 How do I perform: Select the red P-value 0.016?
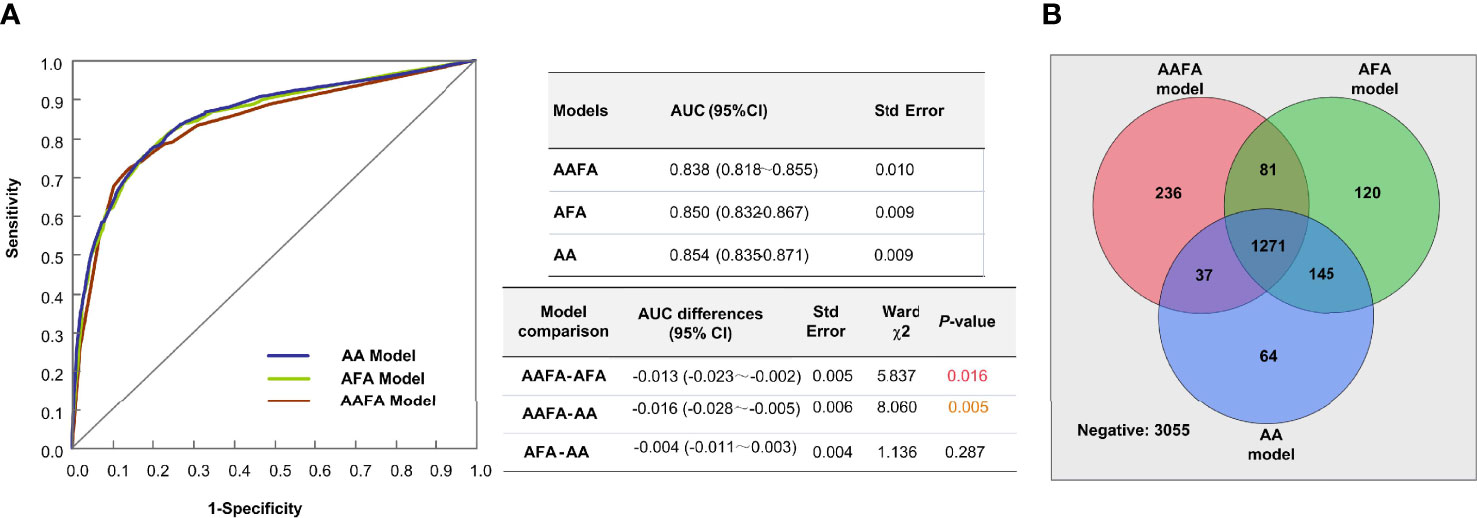point(968,376)
